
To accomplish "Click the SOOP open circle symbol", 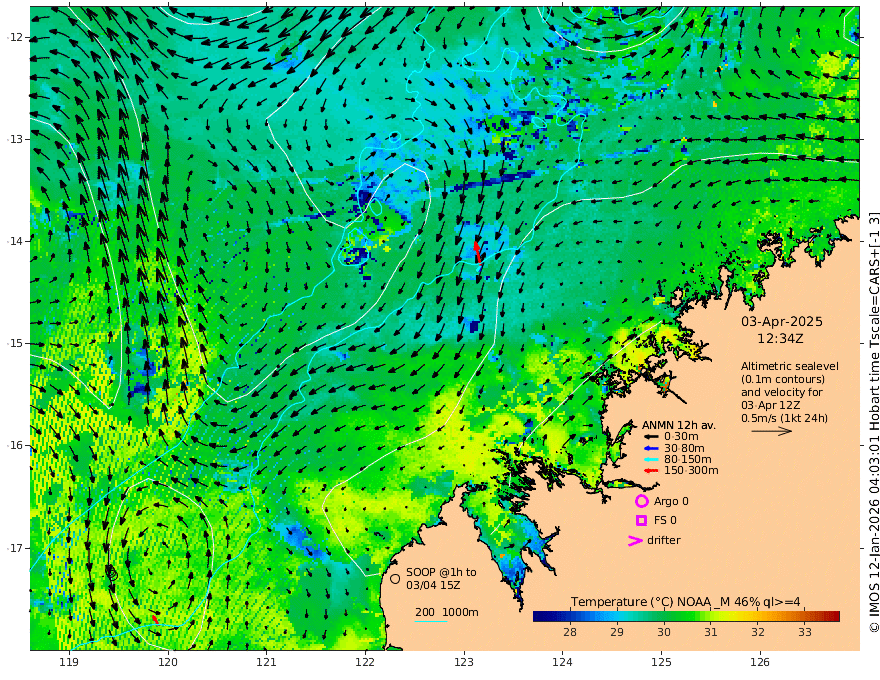I will (x=395, y=578).
